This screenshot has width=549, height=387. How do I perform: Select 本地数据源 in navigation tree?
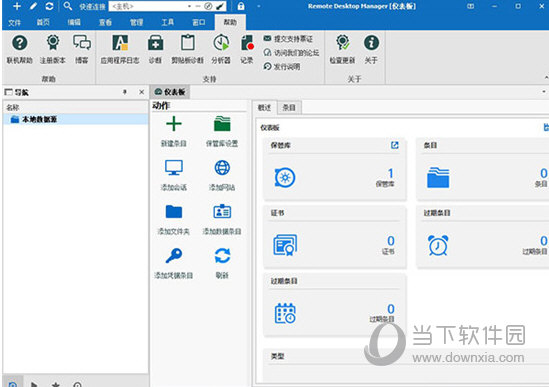76,119
